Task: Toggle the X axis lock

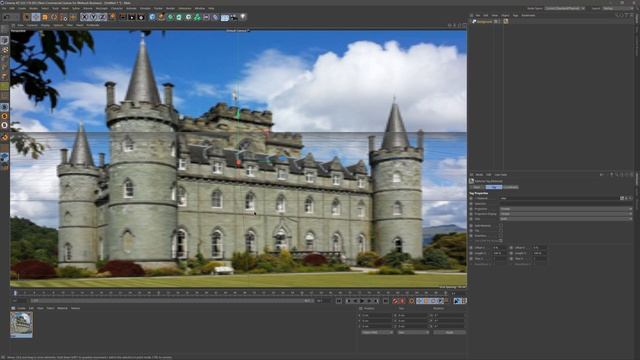Action: pyautogui.click(x=84, y=17)
